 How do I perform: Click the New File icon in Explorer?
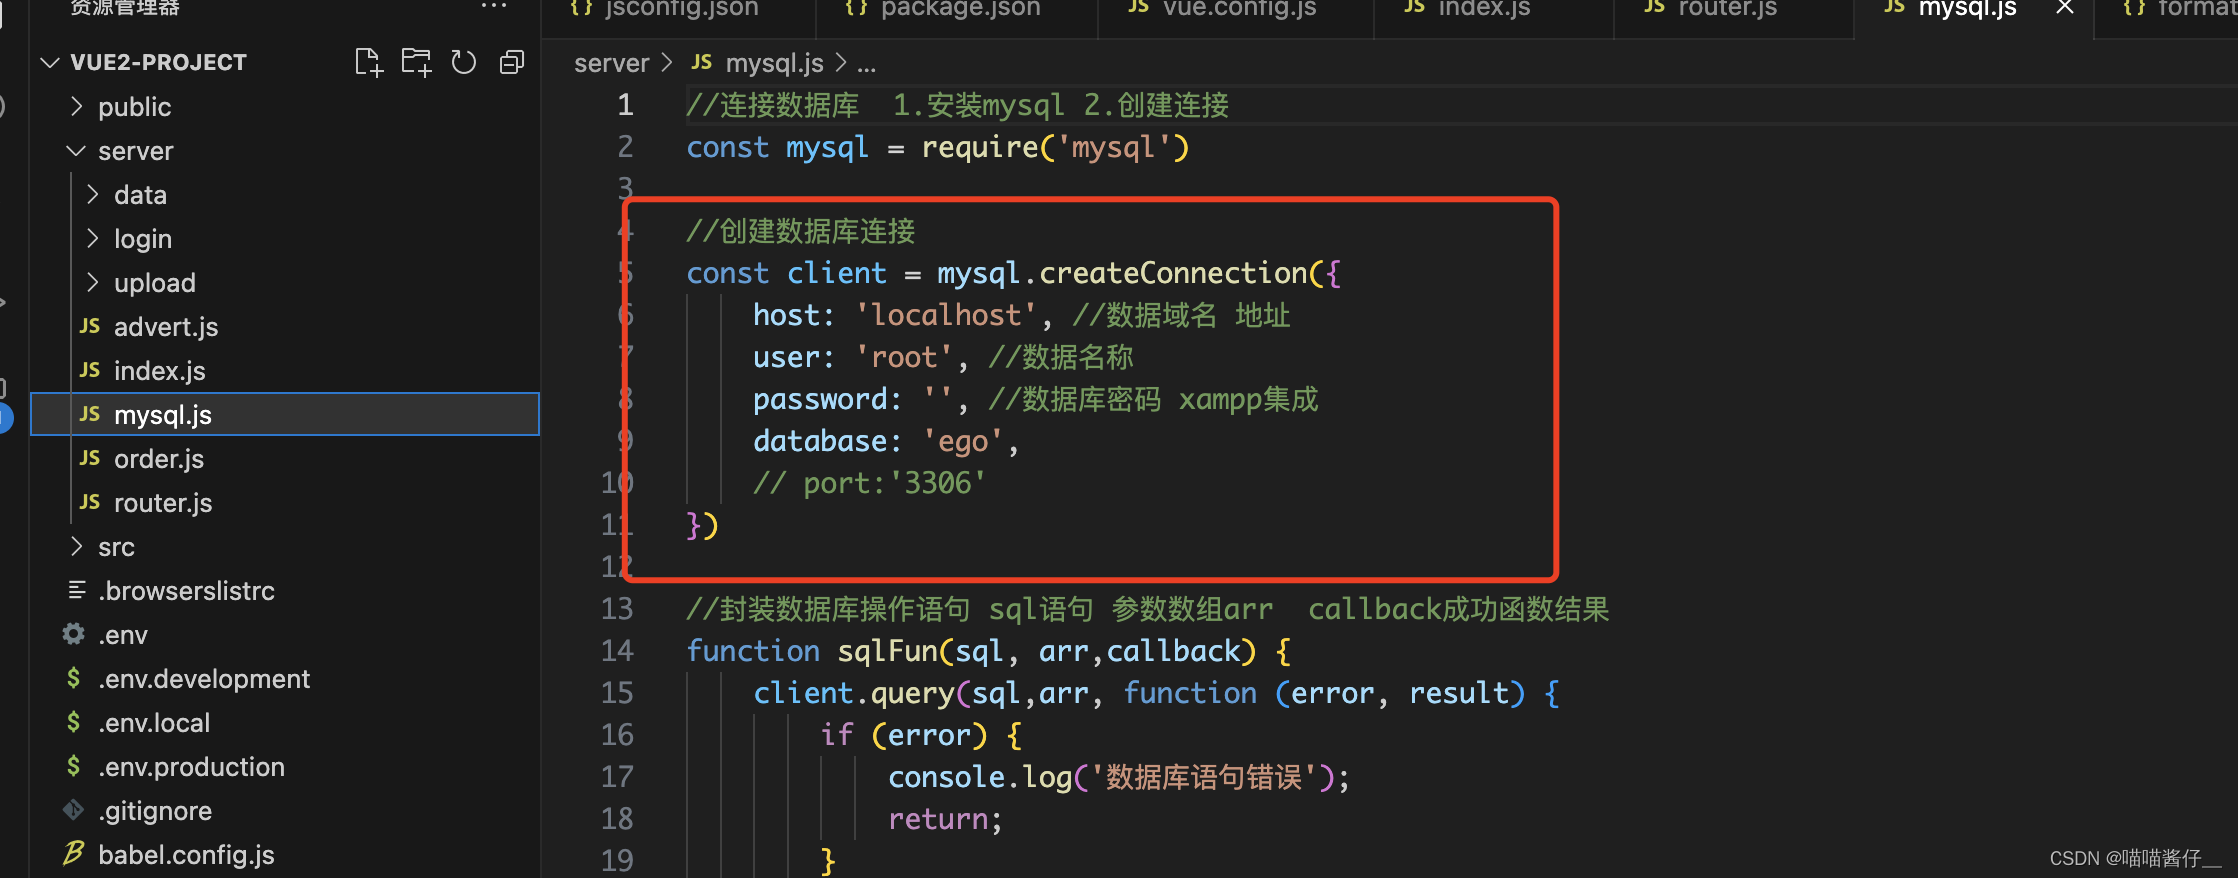tap(368, 61)
